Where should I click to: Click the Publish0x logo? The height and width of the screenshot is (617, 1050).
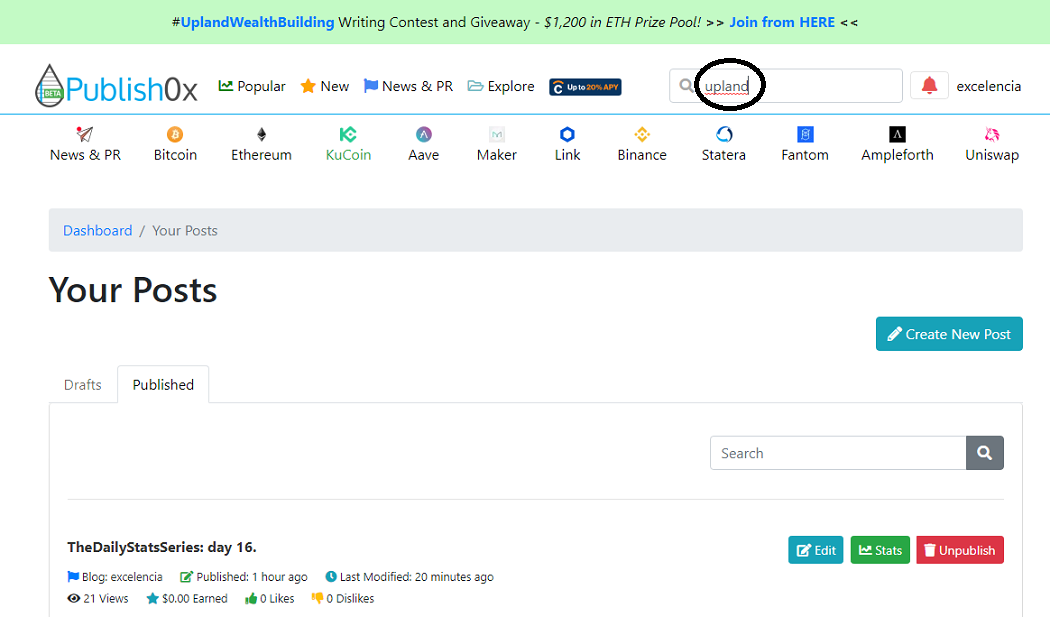[117, 86]
